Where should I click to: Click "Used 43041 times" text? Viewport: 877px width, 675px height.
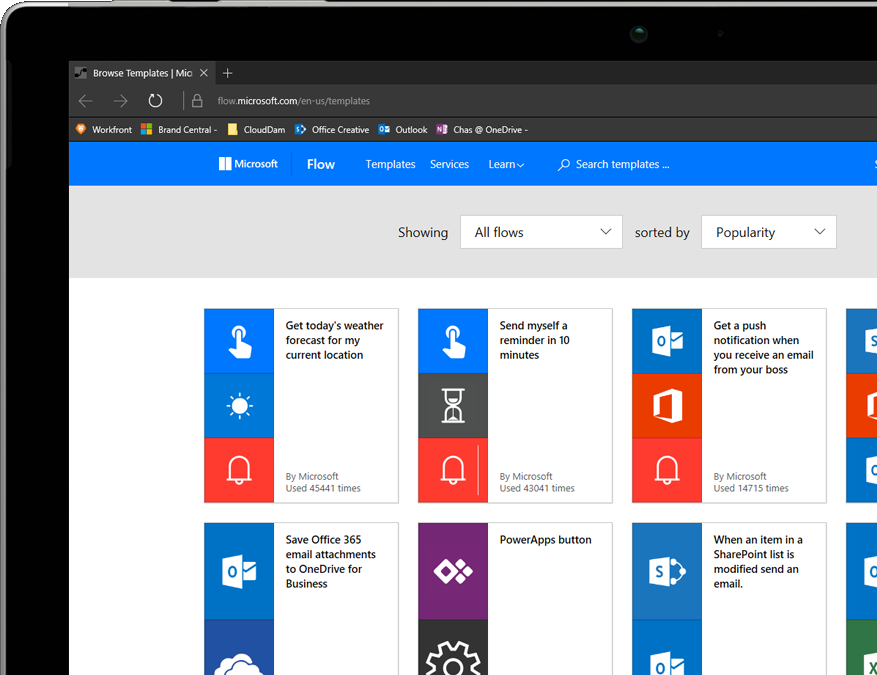pyautogui.click(x=537, y=488)
